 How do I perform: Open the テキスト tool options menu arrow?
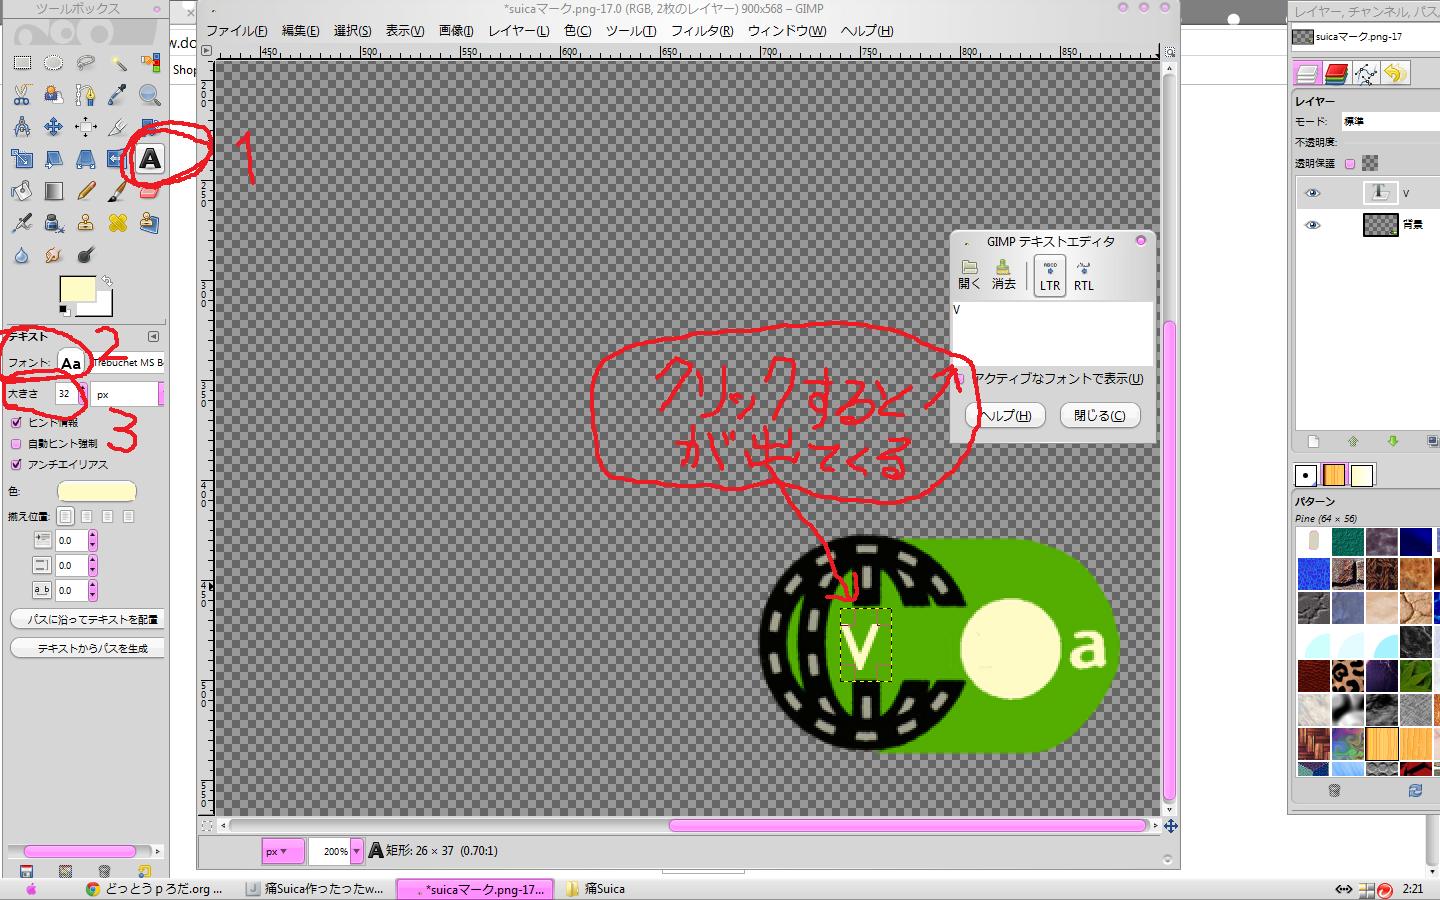coord(153,337)
